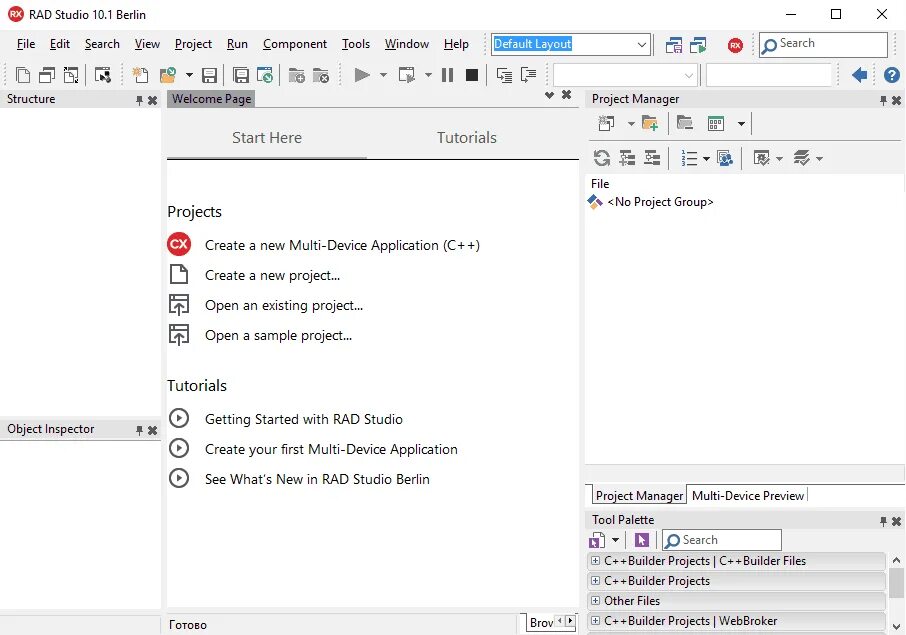Open the Component menu
The height and width of the screenshot is (635, 906).
(295, 44)
